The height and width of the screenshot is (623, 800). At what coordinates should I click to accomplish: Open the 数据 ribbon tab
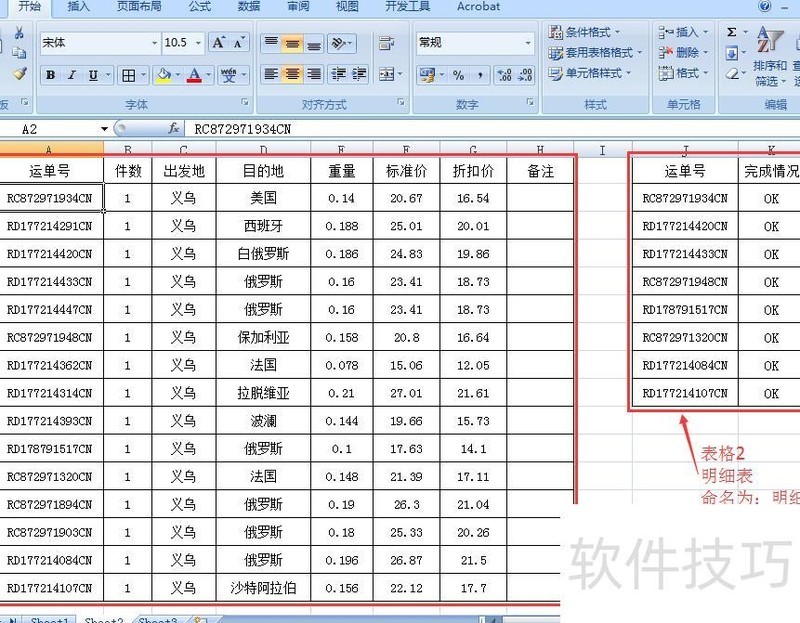tap(247, 7)
